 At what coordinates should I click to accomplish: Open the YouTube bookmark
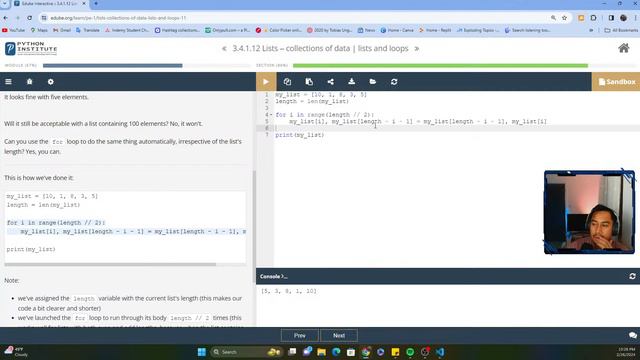(x=13, y=30)
